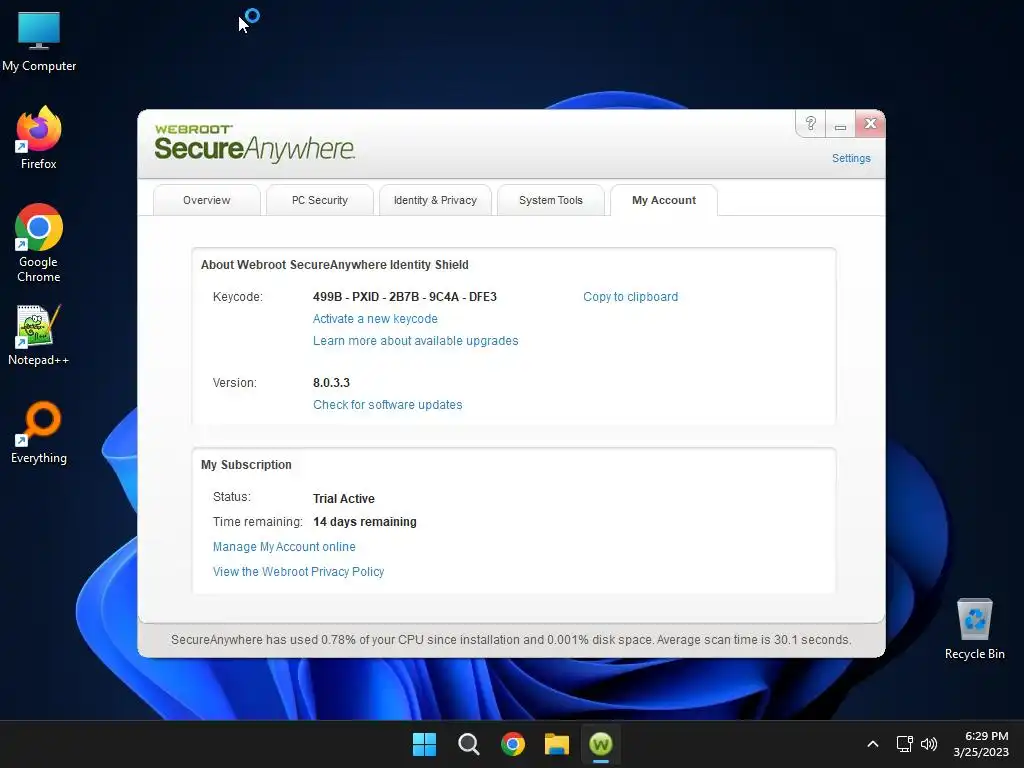The width and height of the screenshot is (1024, 768).
Task: Click the version number 8.0.3.3
Action: pyautogui.click(x=331, y=383)
